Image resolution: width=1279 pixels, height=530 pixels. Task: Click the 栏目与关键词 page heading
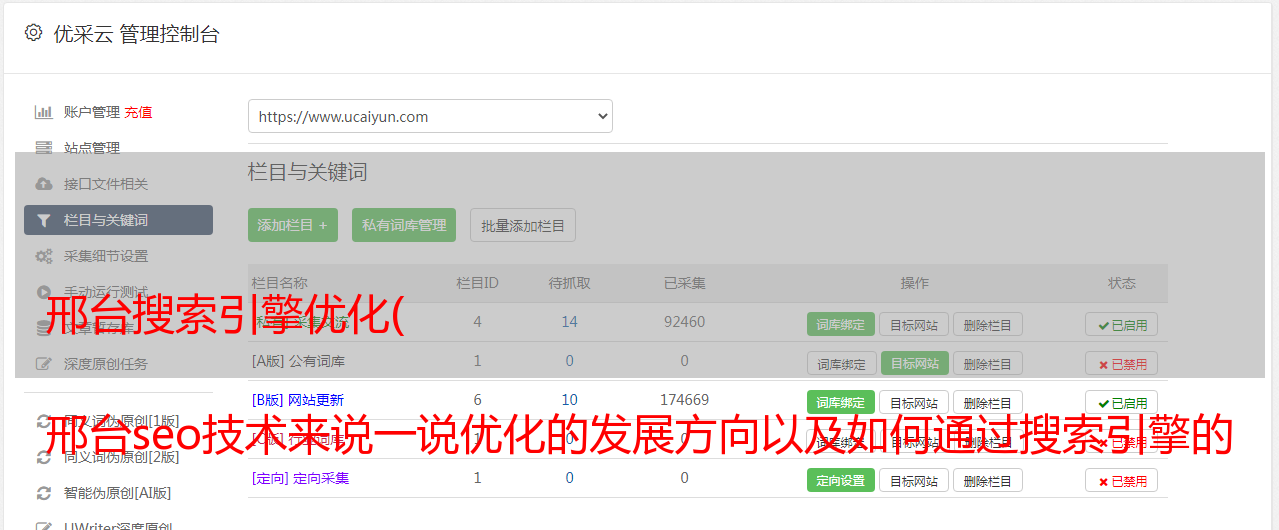pos(307,172)
